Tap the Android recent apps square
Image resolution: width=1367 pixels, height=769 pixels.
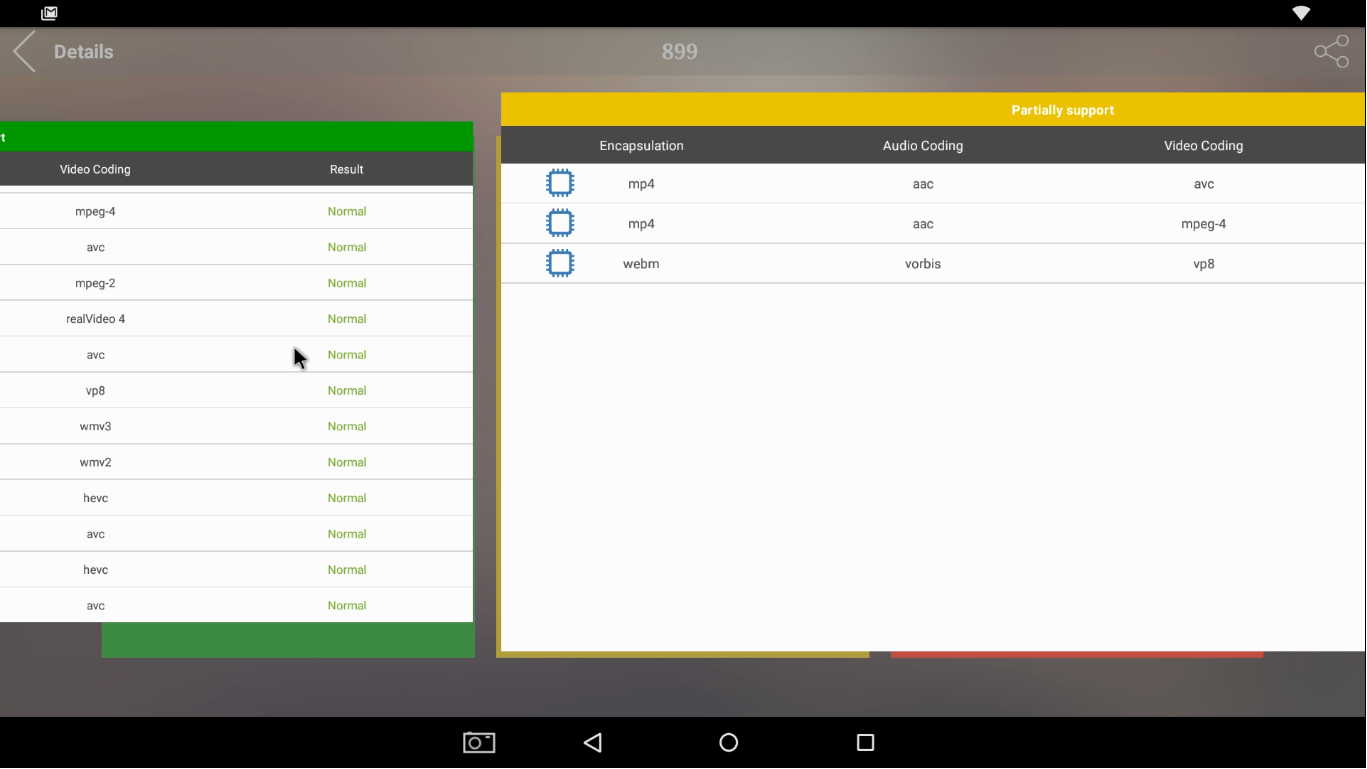tap(866, 742)
